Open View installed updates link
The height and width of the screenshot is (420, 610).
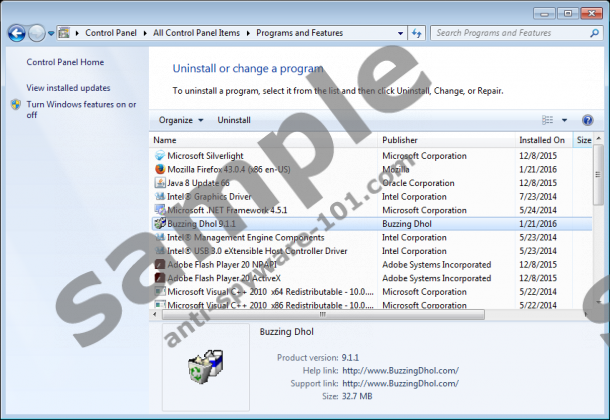click(68, 88)
